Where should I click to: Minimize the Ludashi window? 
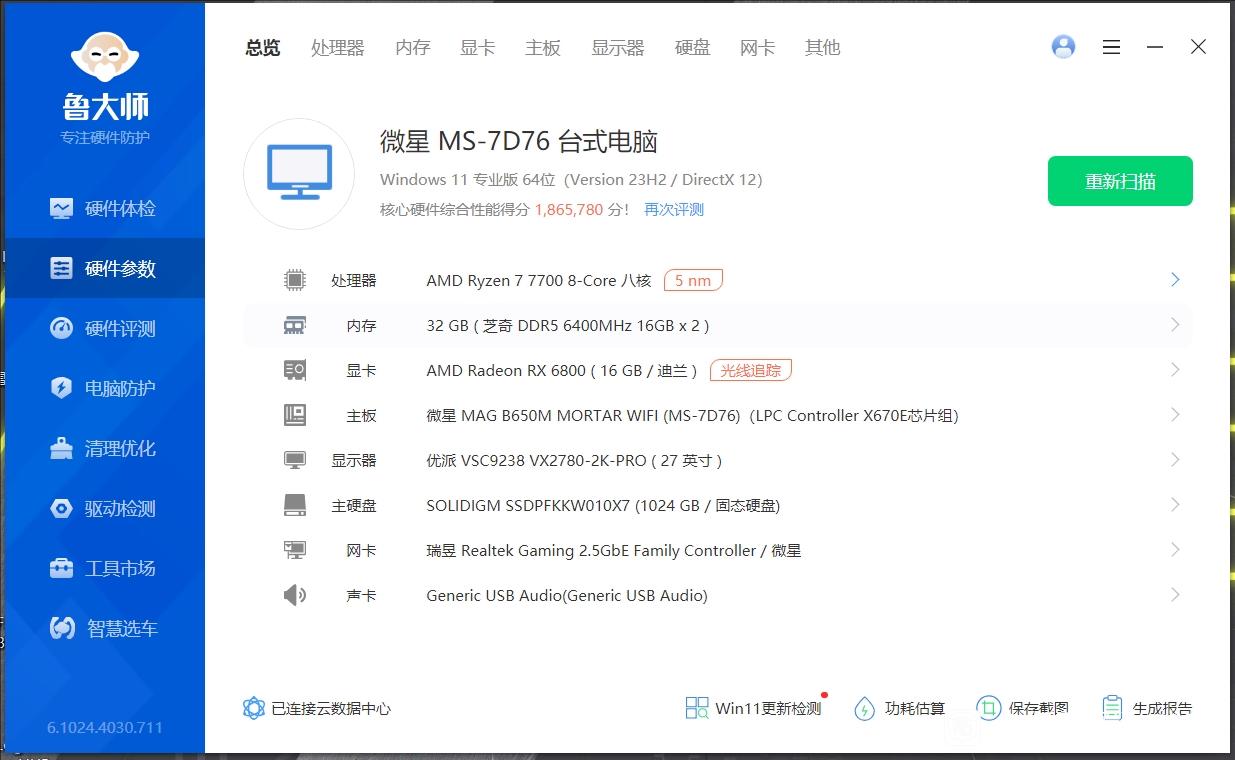pyautogui.click(x=1155, y=47)
